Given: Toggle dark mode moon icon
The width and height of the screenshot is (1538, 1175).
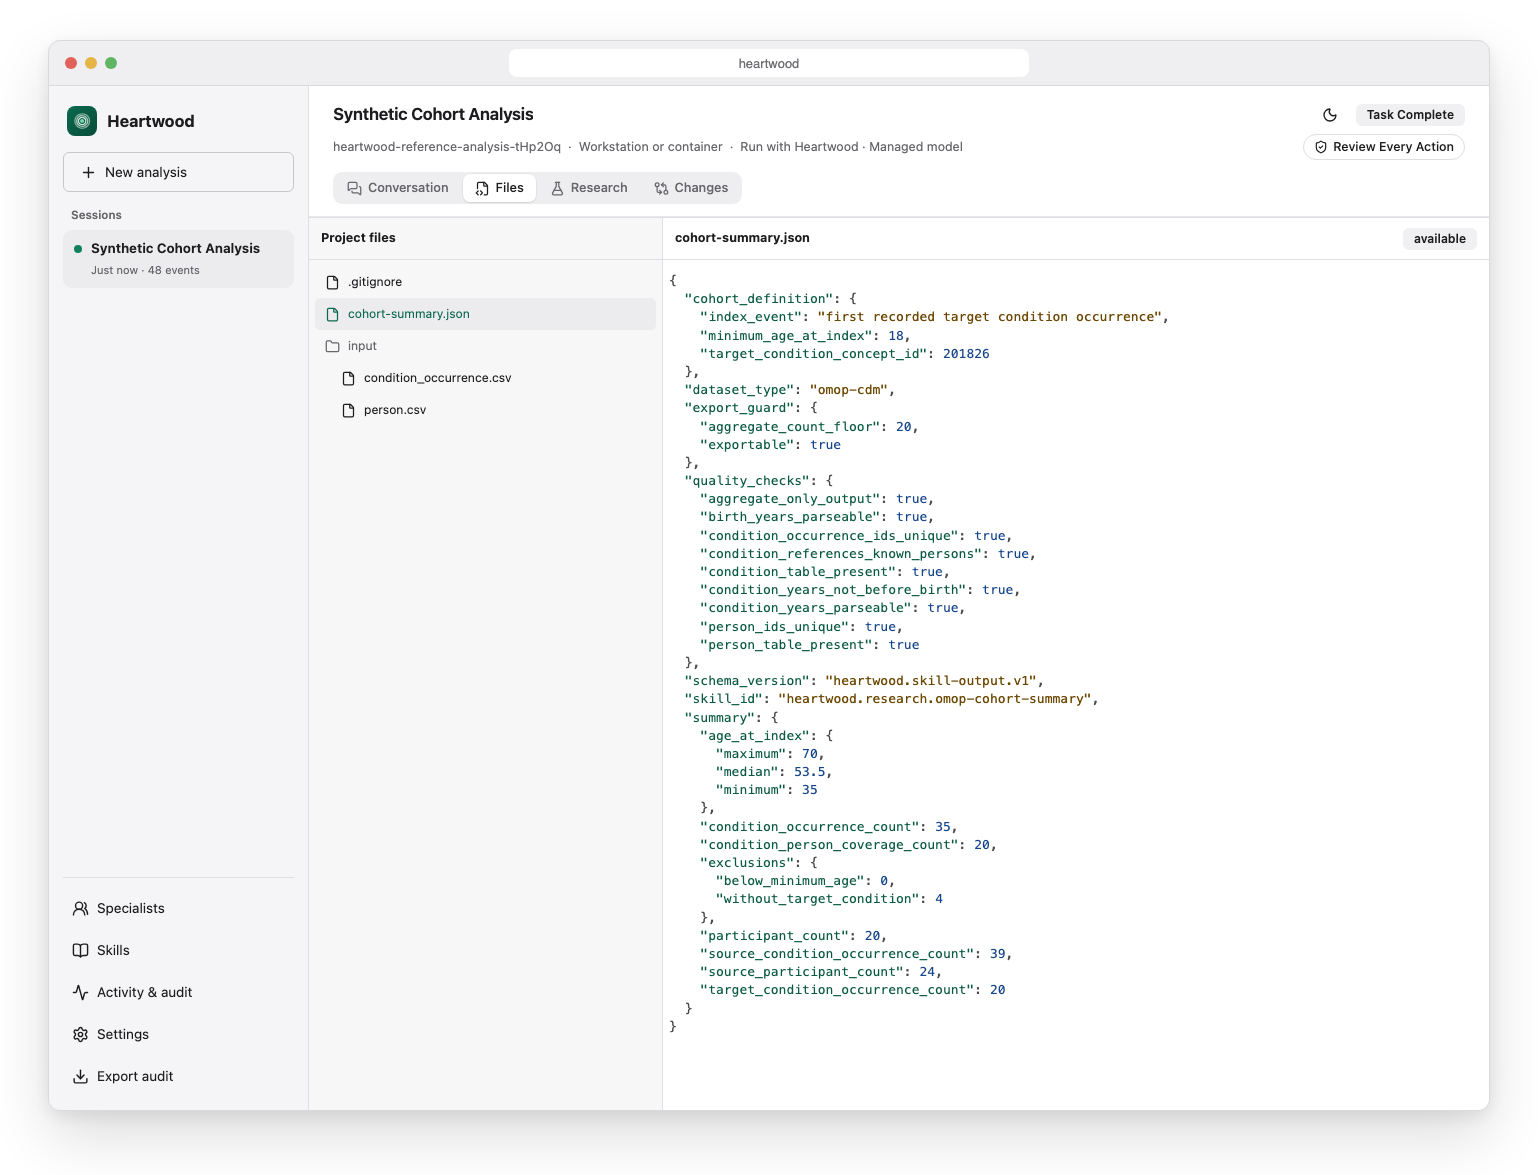Looking at the screenshot, I should tap(1330, 115).
